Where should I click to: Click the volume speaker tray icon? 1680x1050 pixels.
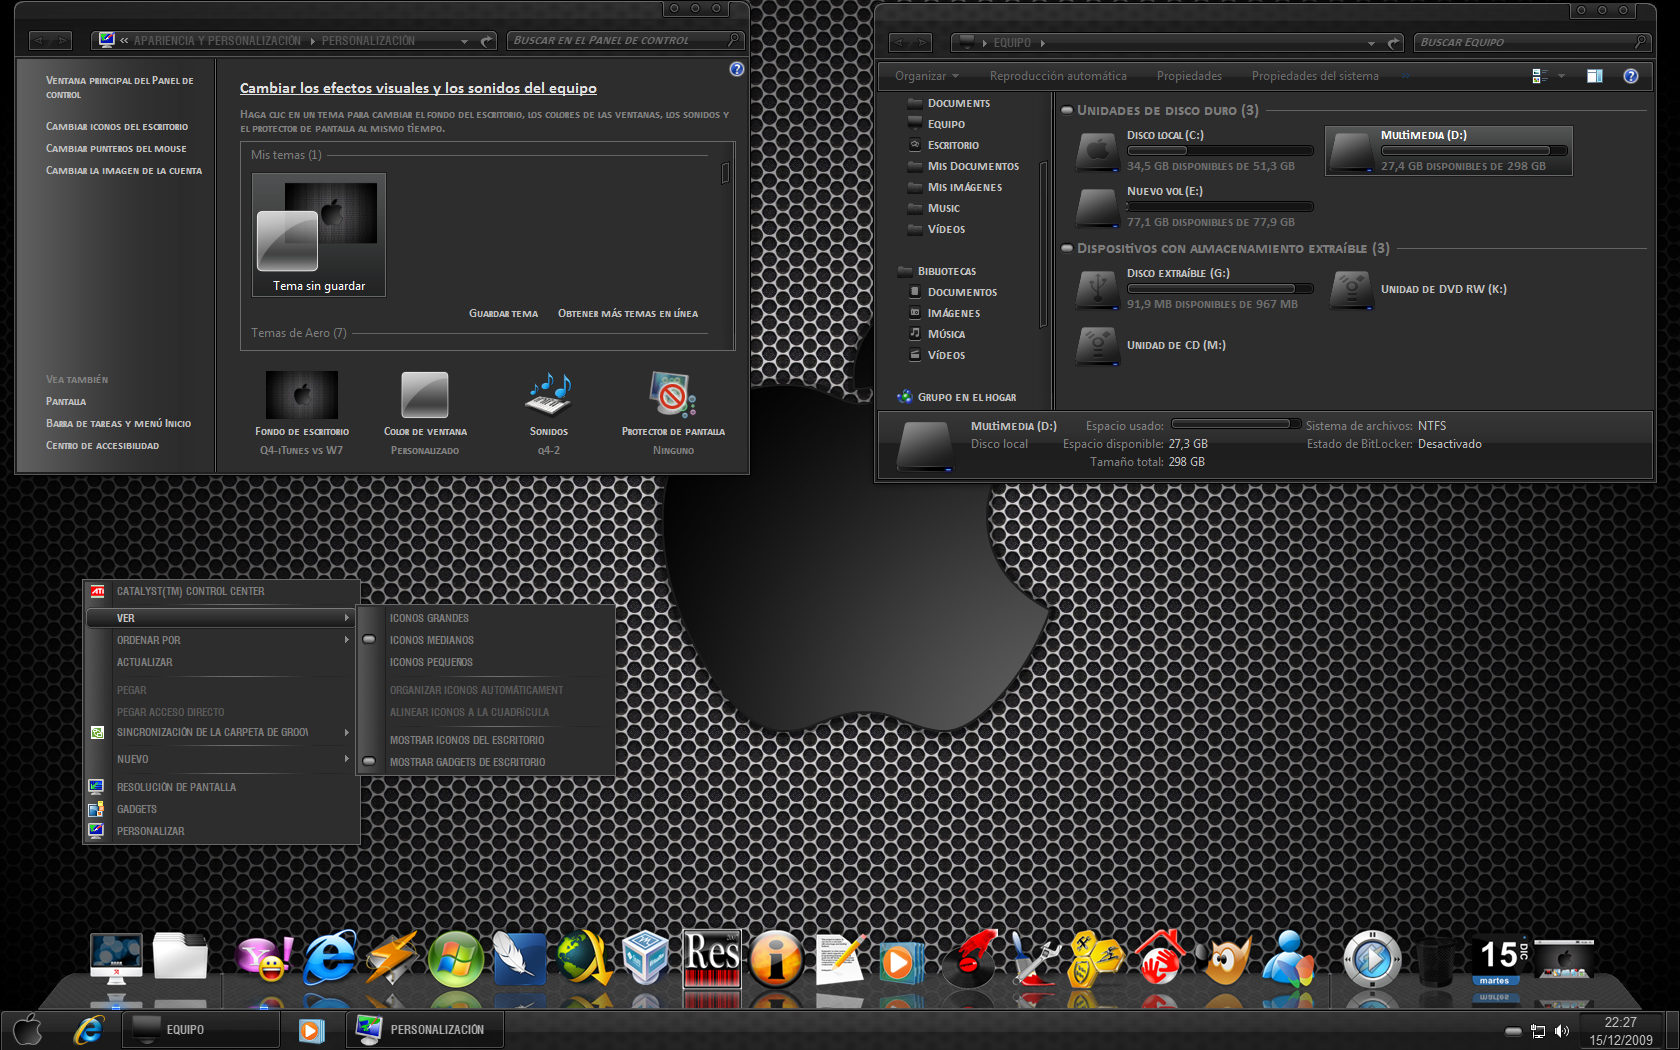point(1561,1031)
